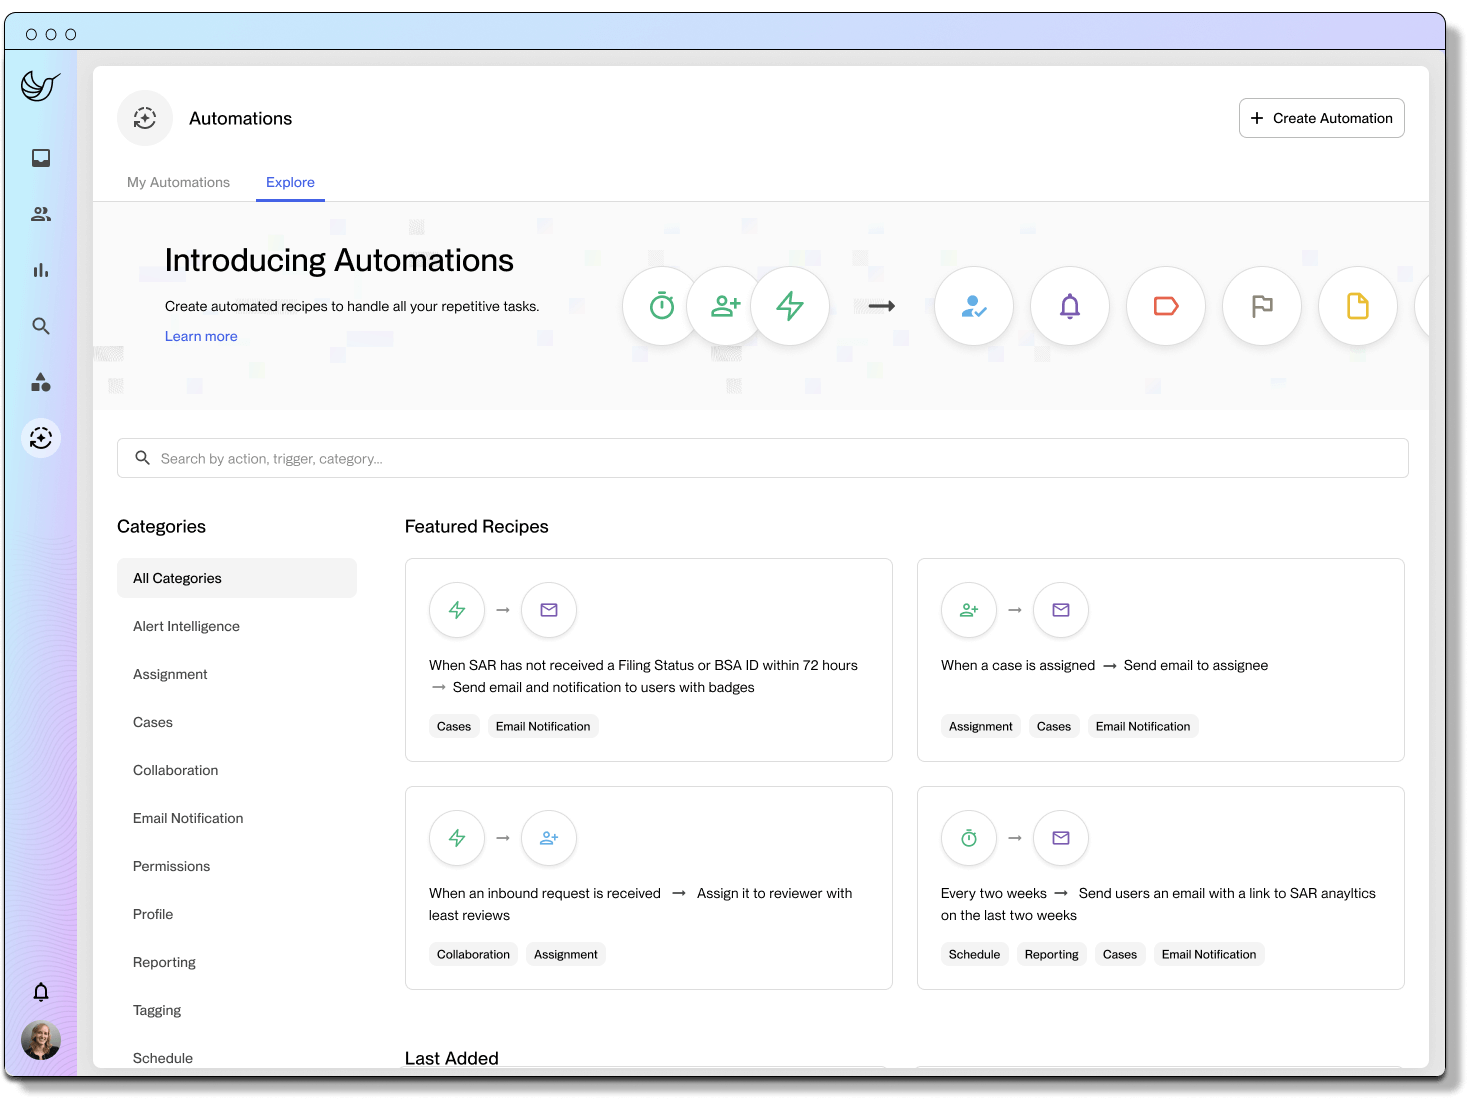
Task: Select the All Categories filter
Action: 177,577
